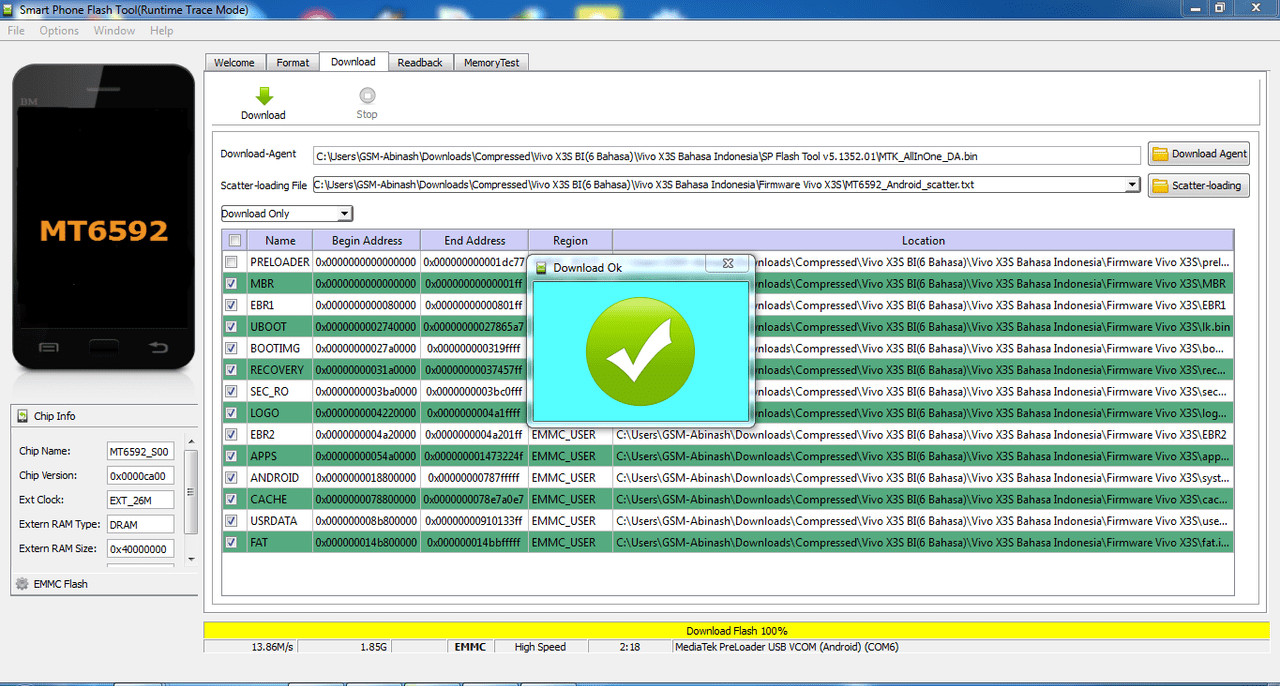The image size is (1280, 686).
Task: Click the Scatter-loading button
Action: click(x=1199, y=185)
